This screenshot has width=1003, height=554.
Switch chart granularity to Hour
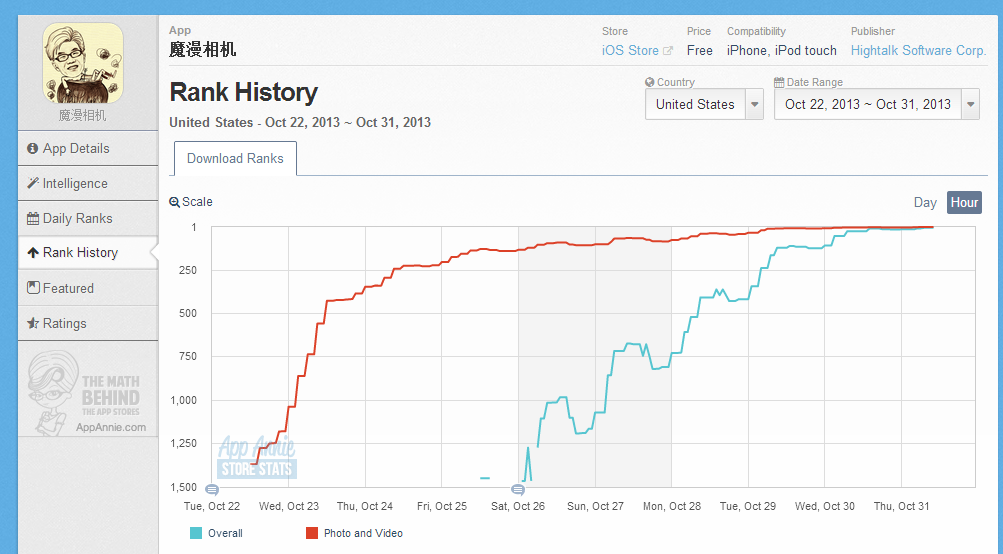964,203
